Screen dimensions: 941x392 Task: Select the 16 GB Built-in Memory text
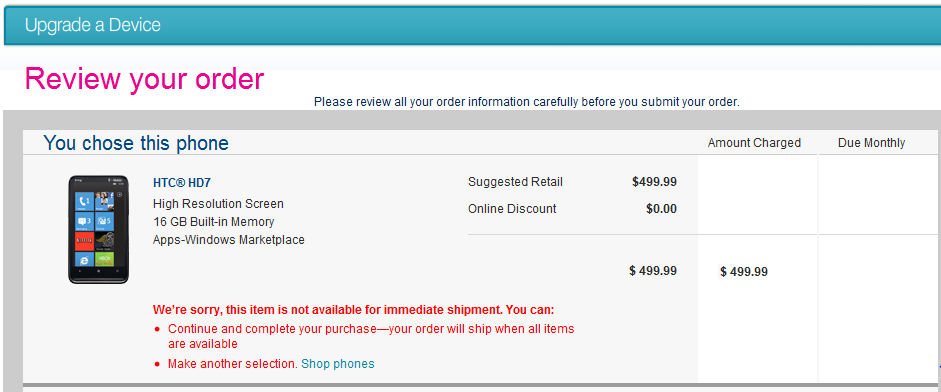pyautogui.click(x=214, y=222)
